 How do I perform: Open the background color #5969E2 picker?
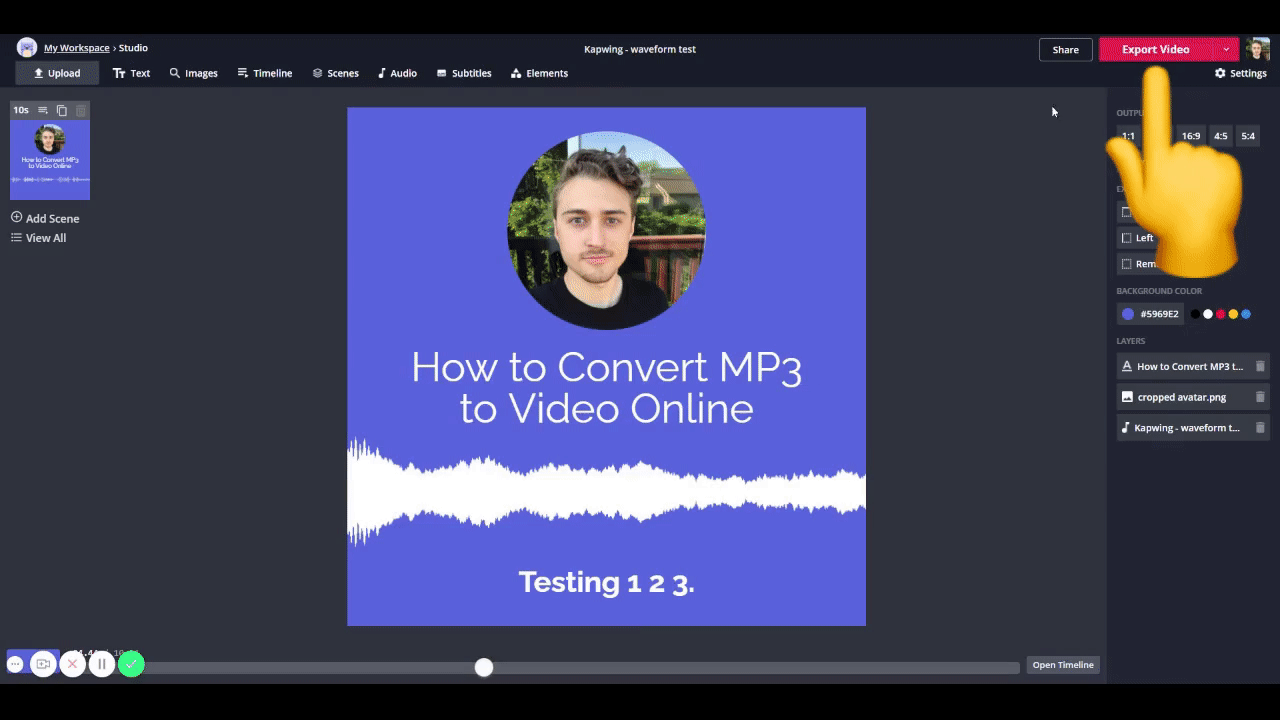point(1150,314)
